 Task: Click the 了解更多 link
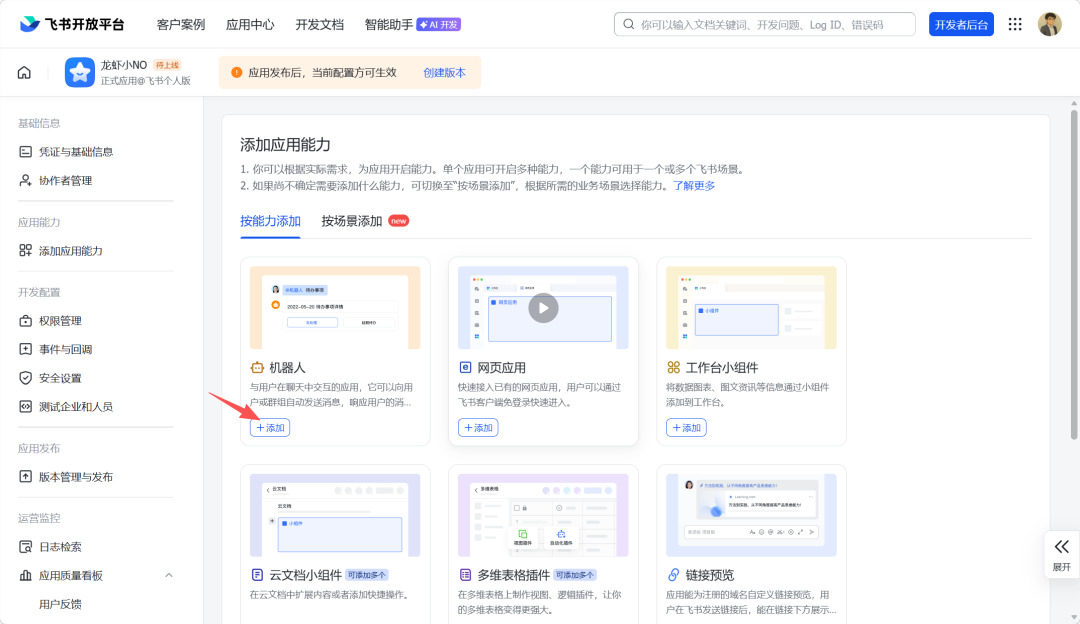694,185
